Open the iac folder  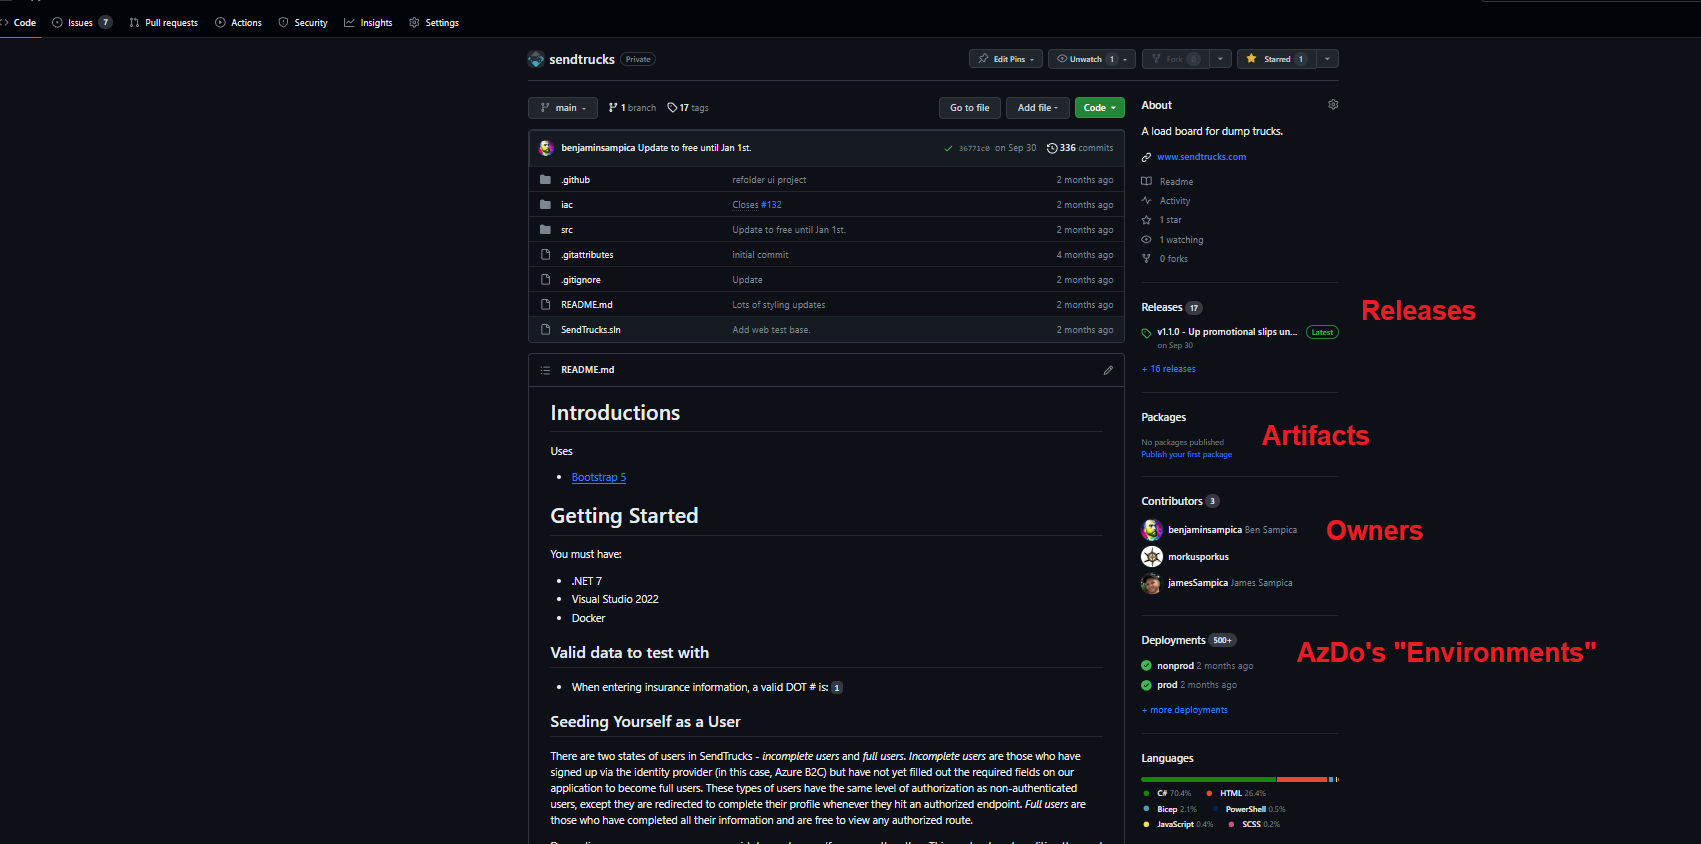tap(567, 205)
